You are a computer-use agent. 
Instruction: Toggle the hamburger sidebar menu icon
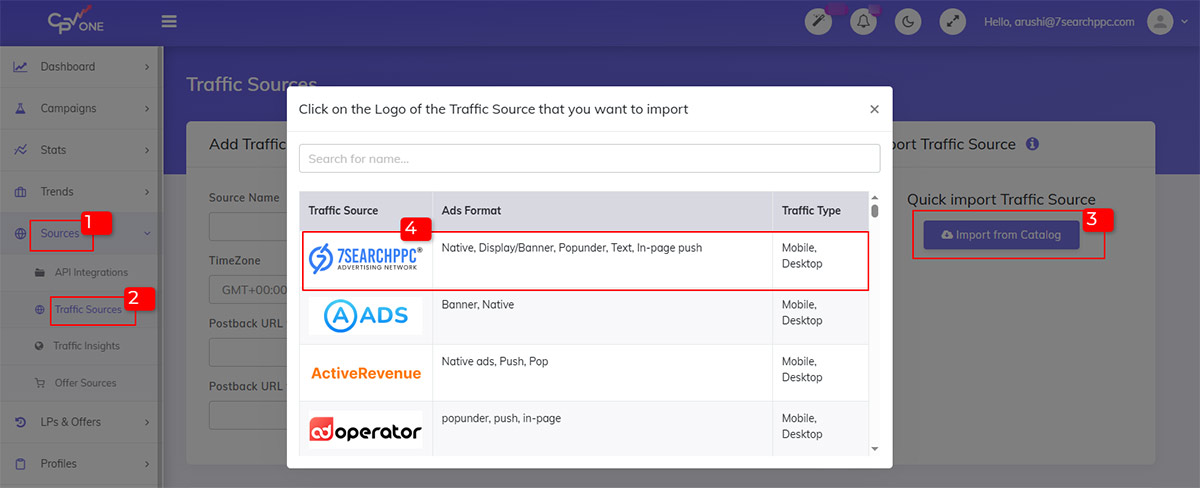pos(169,21)
